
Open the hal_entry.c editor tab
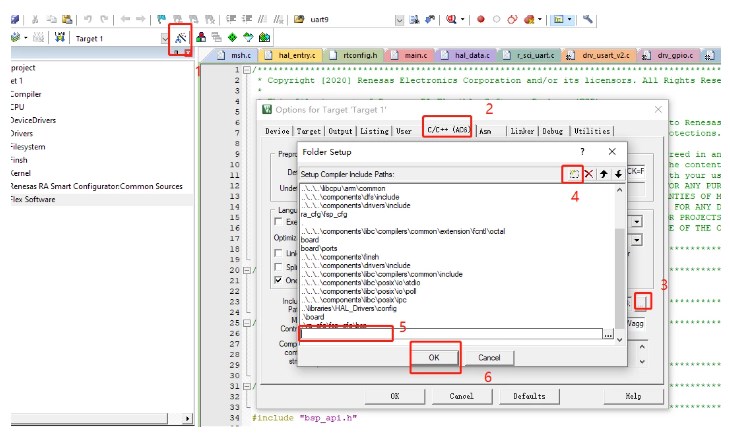point(291,55)
